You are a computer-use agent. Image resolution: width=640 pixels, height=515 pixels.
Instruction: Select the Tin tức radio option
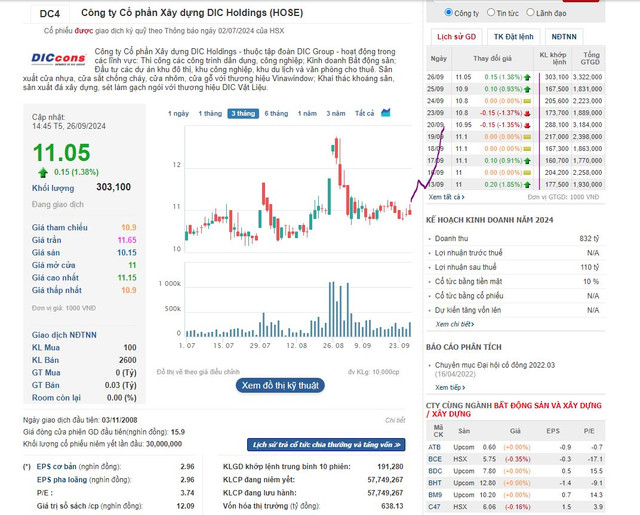491,12
